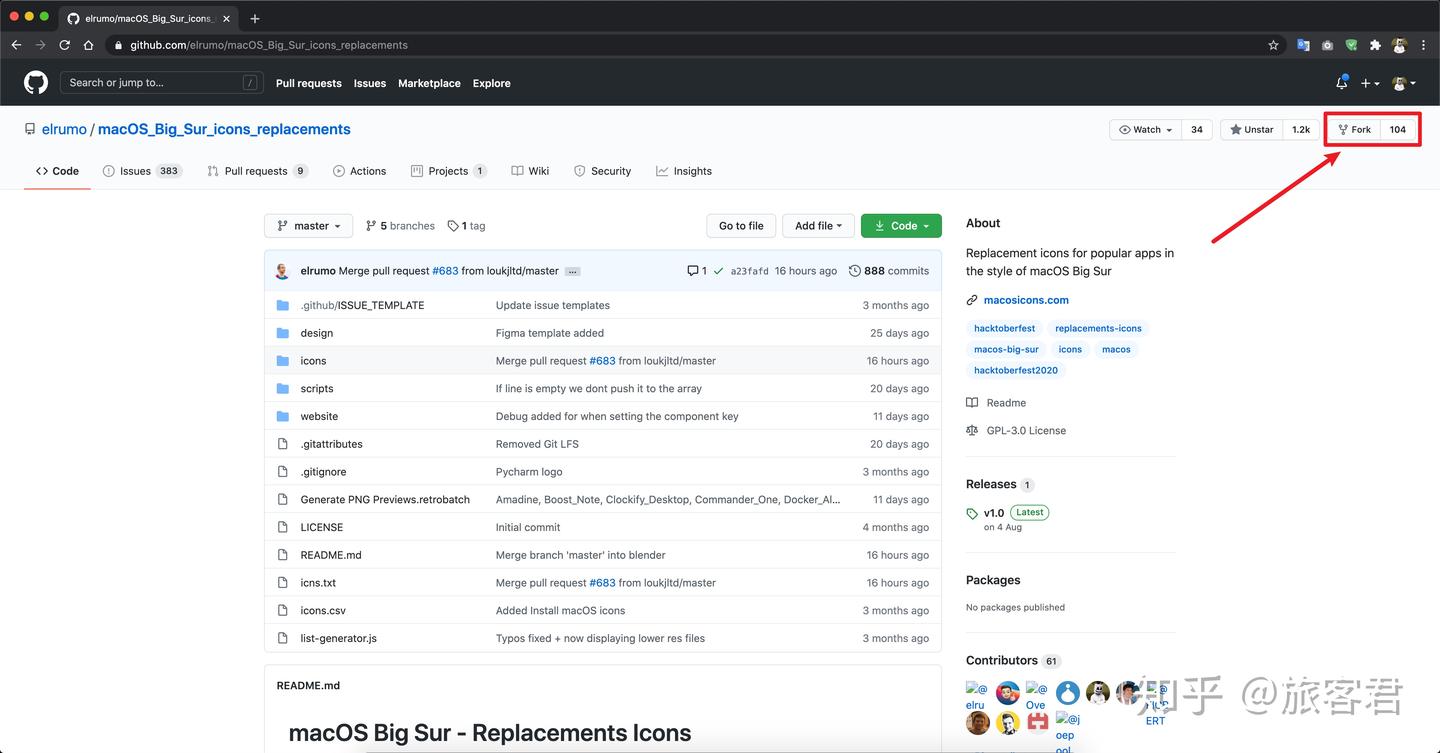The height and width of the screenshot is (753, 1440).
Task: Open the master branch selector
Action: (308, 226)
